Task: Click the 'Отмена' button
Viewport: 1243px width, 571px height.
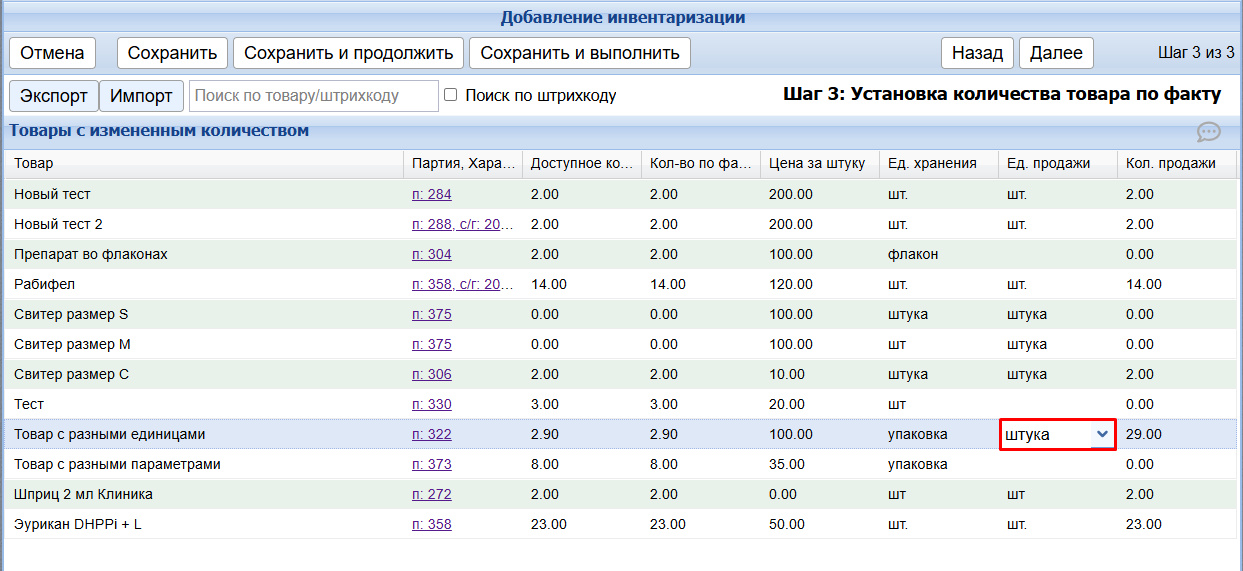Action: point(52,53)
